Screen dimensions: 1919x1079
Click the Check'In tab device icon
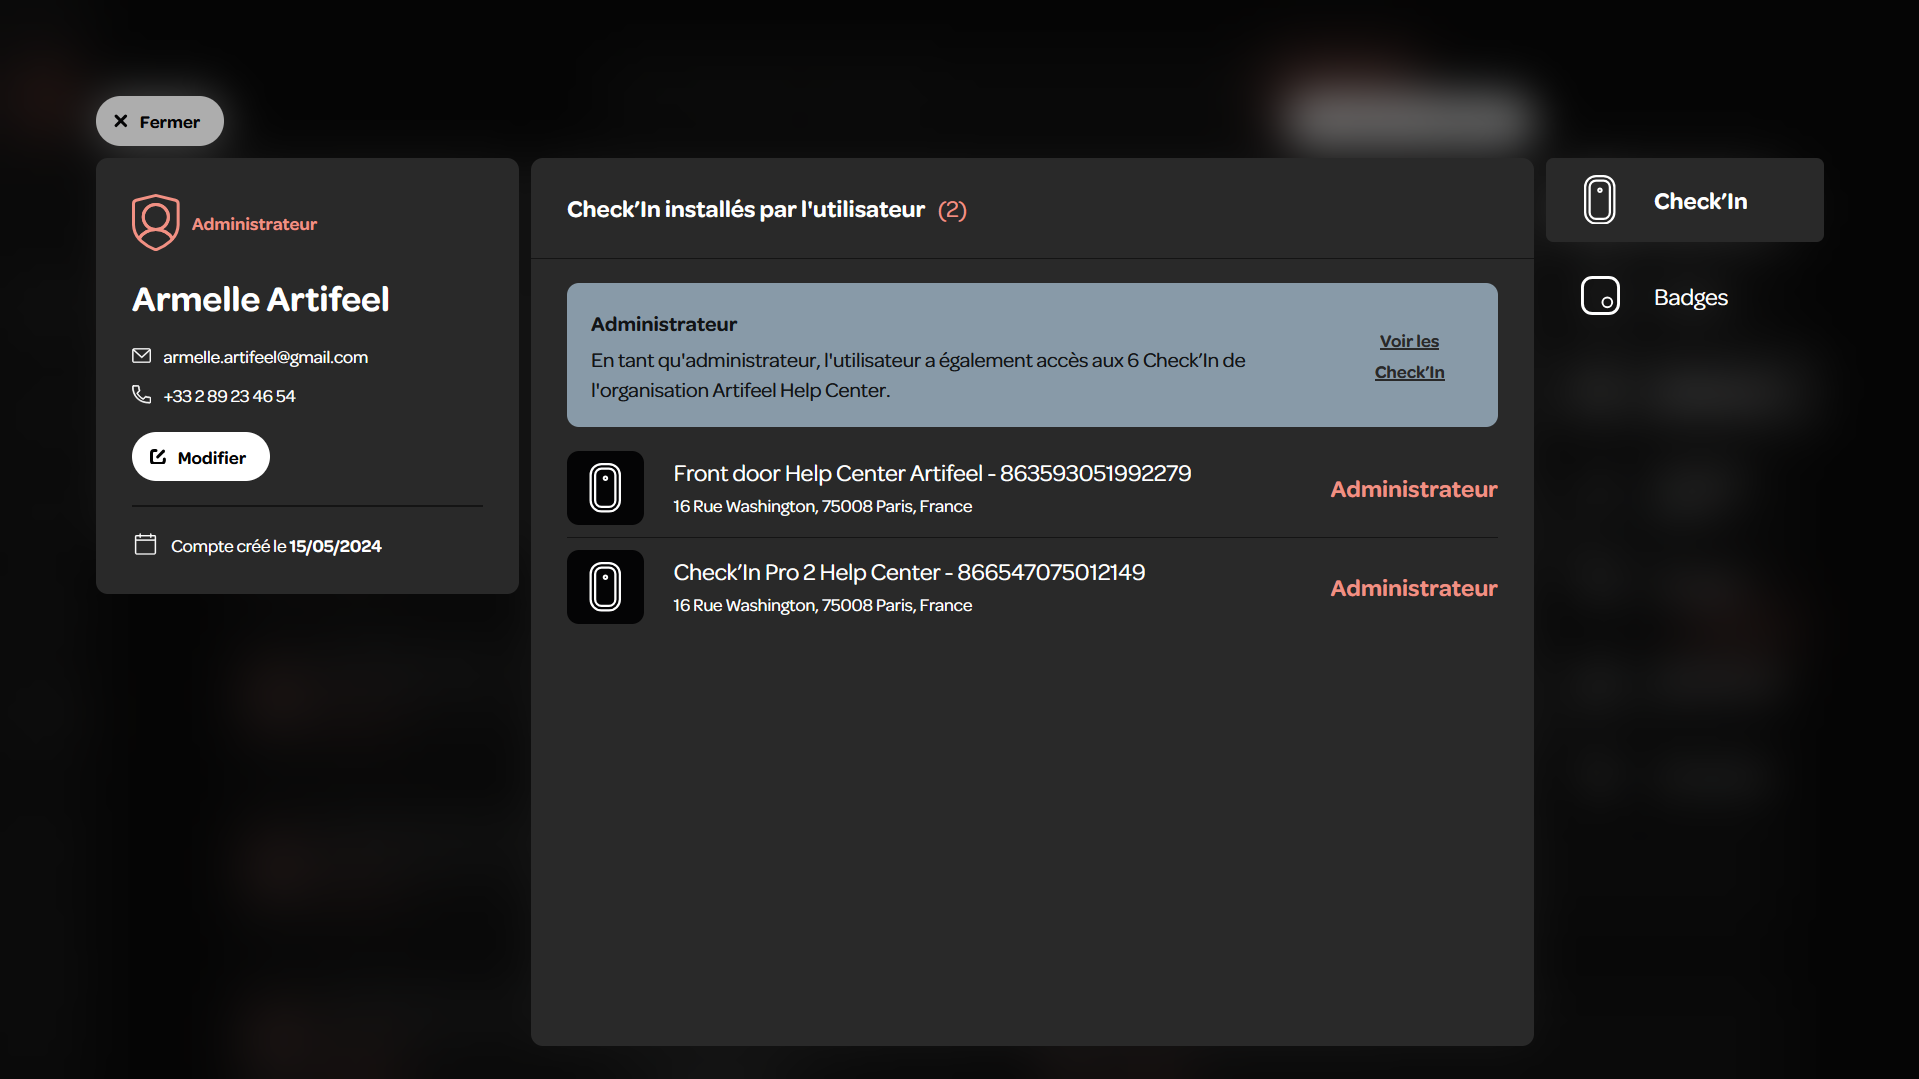pyautogui.click(x=1600, y=200)
